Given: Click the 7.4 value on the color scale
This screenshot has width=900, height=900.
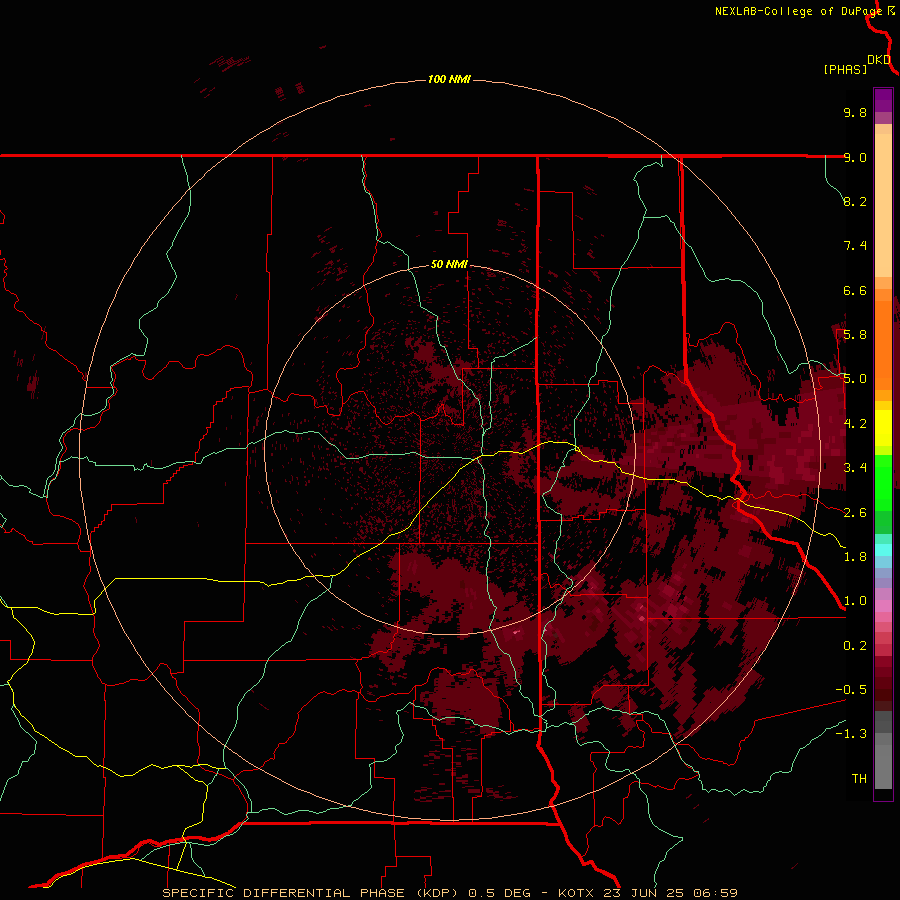Looking at the screenshot, I should click(x=855, y=246).
